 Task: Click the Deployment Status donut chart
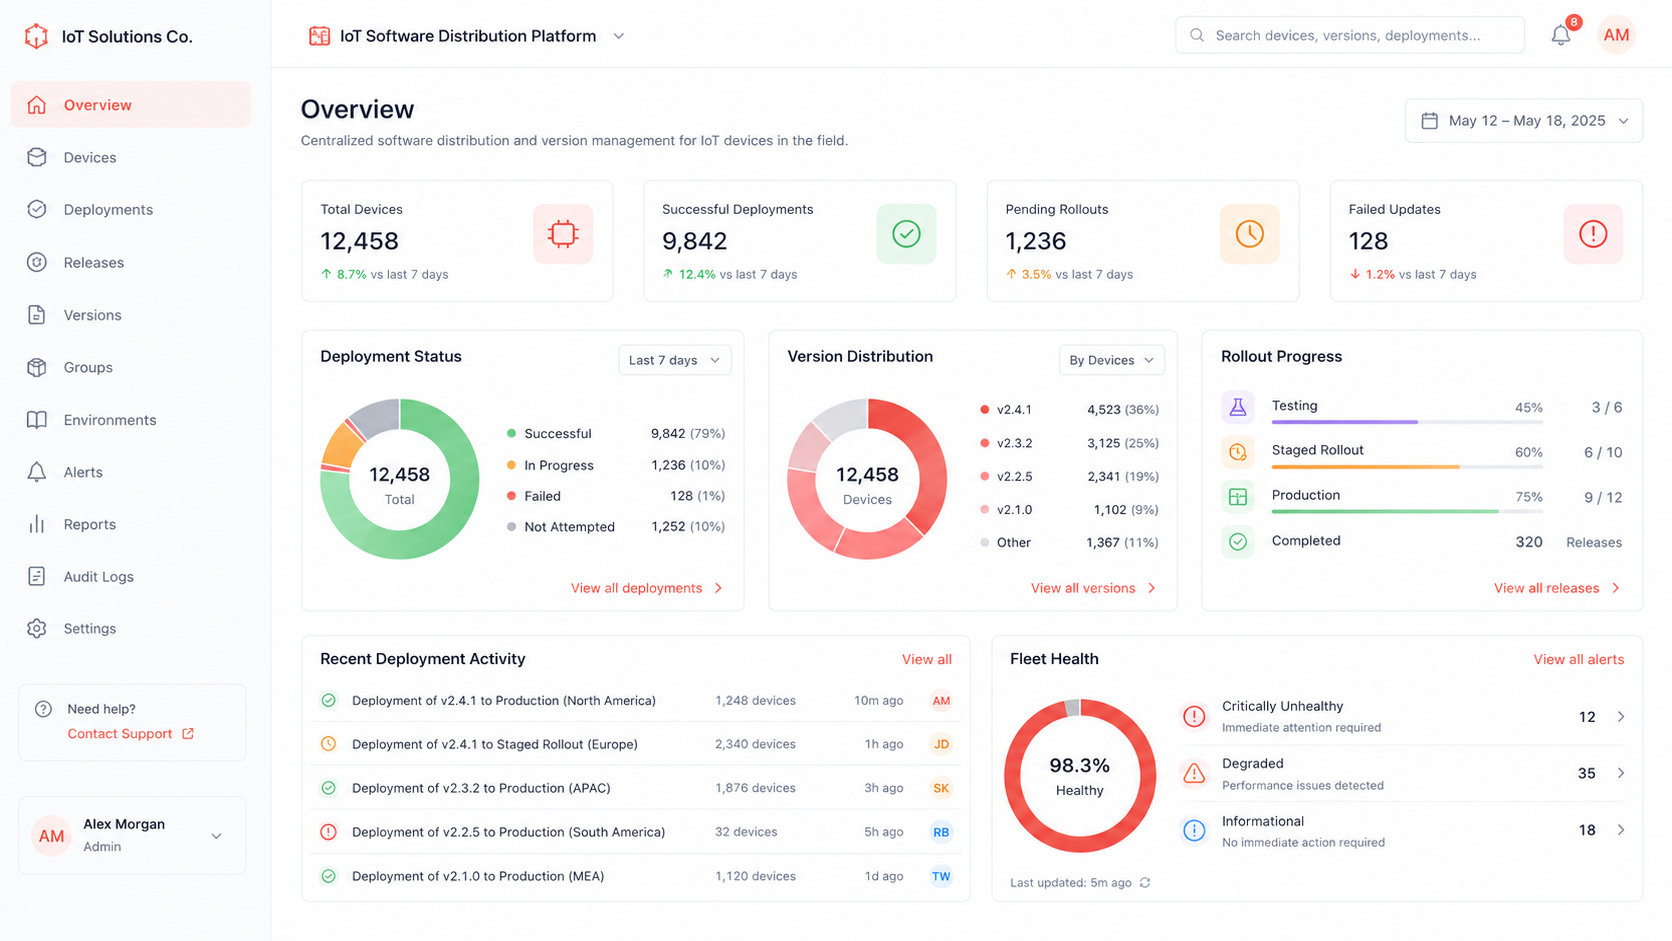pos(400,479)
